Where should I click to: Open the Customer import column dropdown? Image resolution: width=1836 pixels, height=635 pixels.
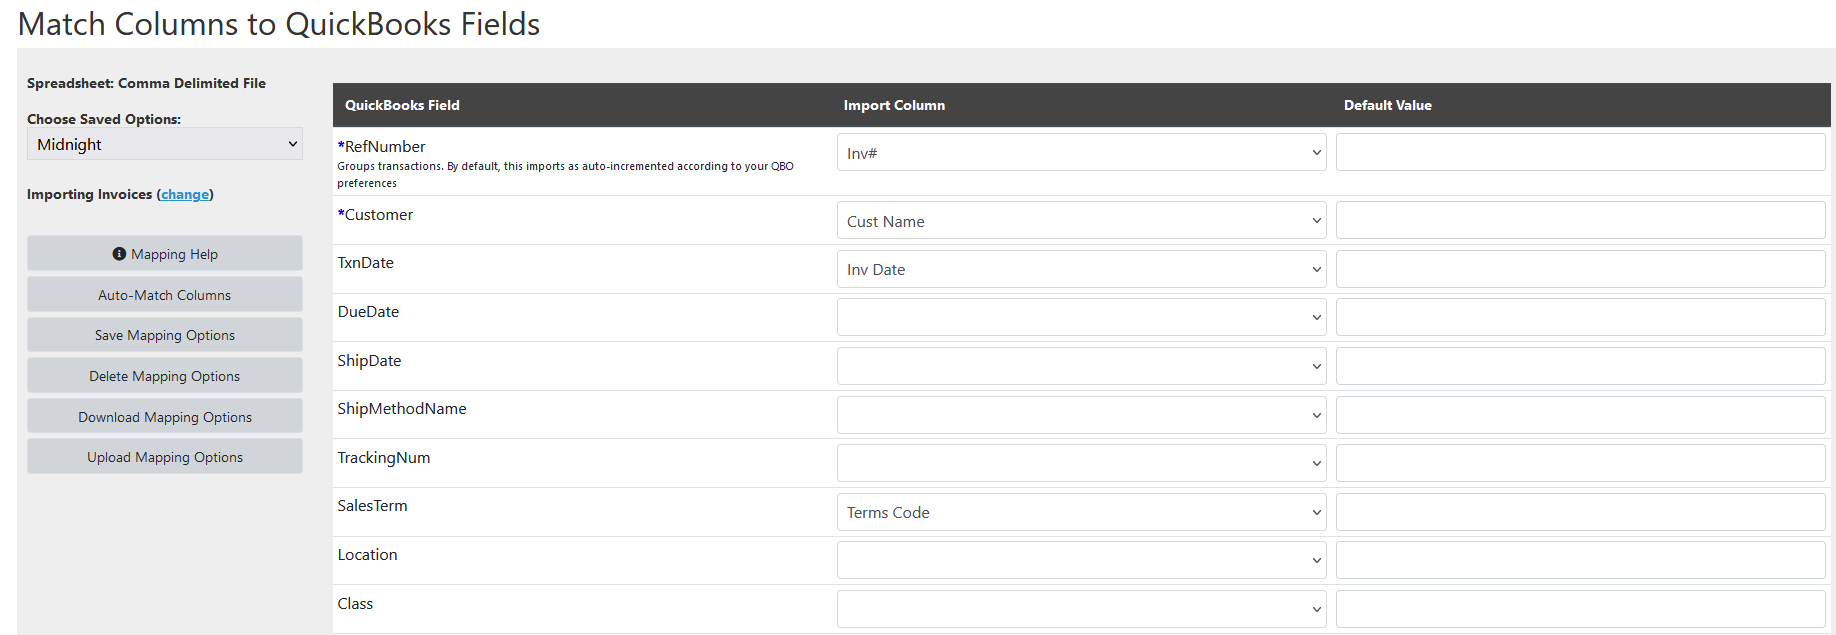pyautogui.click(x=1082, y=221)
